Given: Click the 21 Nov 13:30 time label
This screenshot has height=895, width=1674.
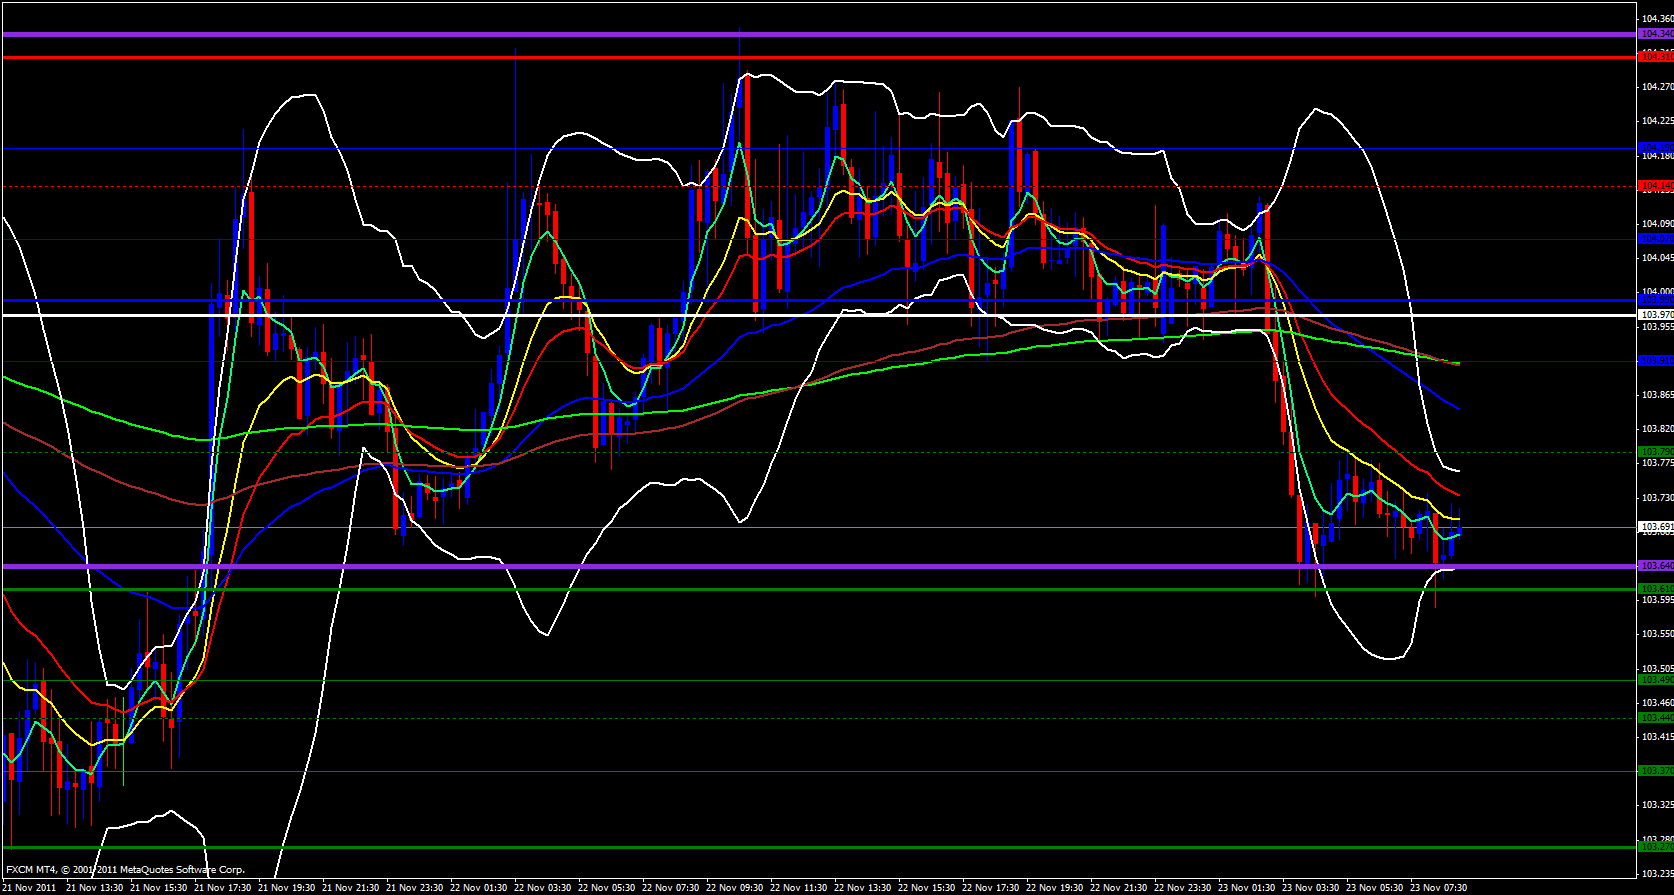Looking at the screenshot, I should click(x=95, y=887).
